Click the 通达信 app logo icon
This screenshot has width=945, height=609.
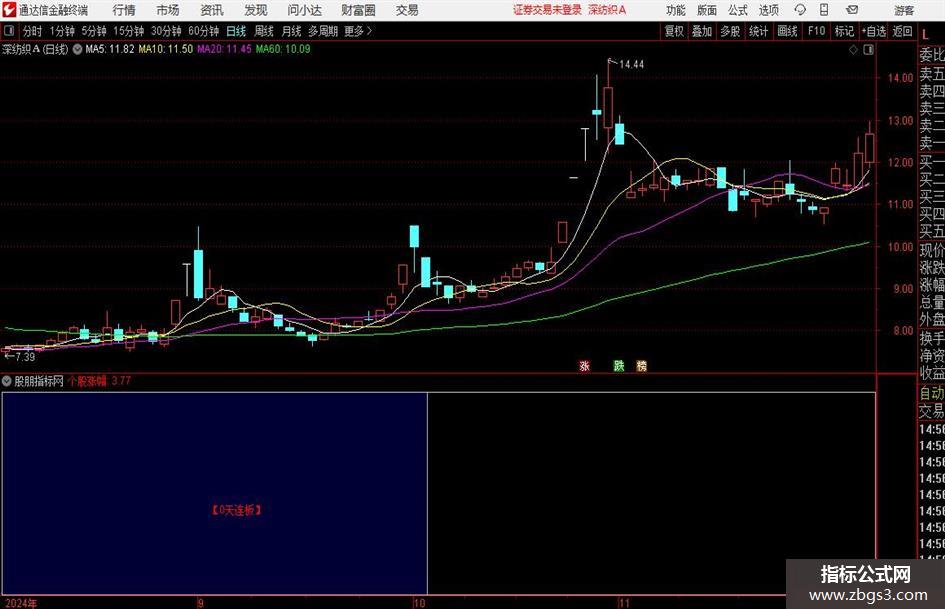(9, 10)
